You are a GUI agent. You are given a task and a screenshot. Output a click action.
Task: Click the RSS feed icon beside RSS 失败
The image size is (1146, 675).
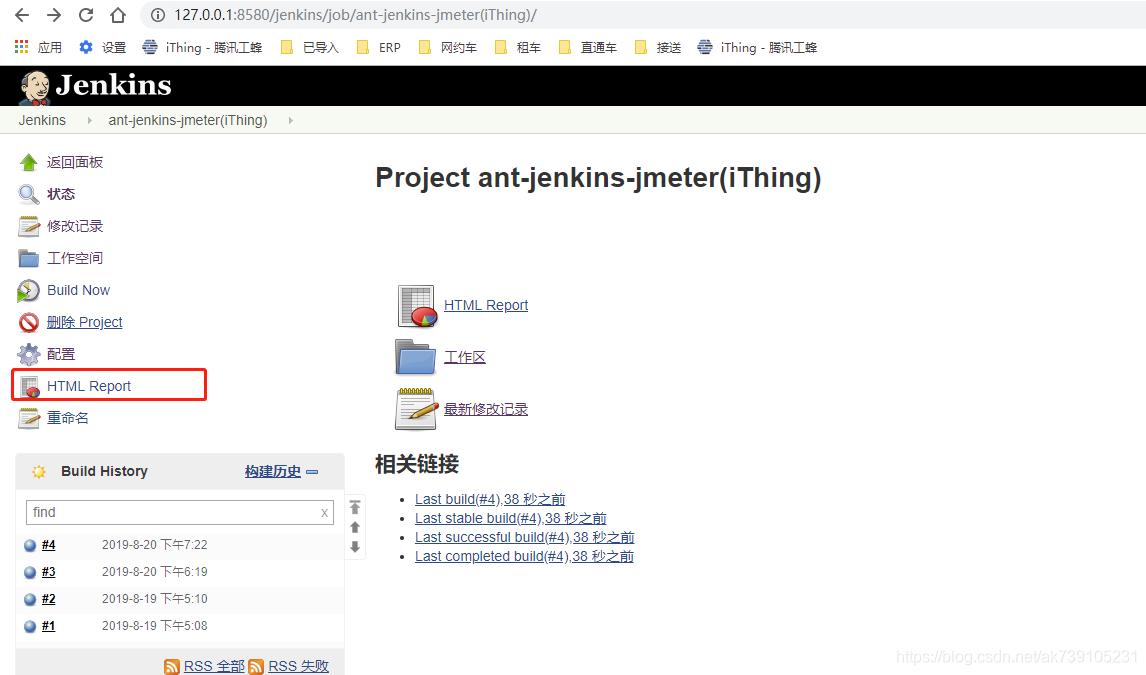[x=256, y=666]
